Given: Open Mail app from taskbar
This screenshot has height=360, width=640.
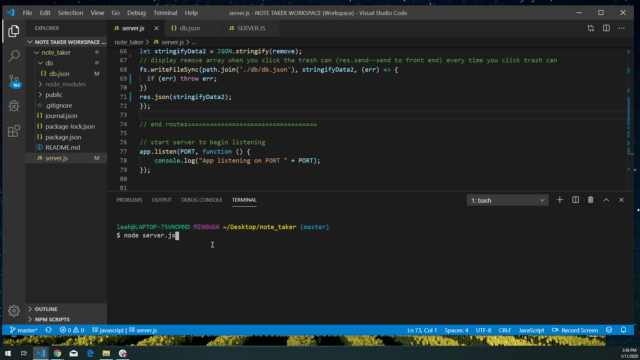Looking at the screenshot, I should pos(73,353).
